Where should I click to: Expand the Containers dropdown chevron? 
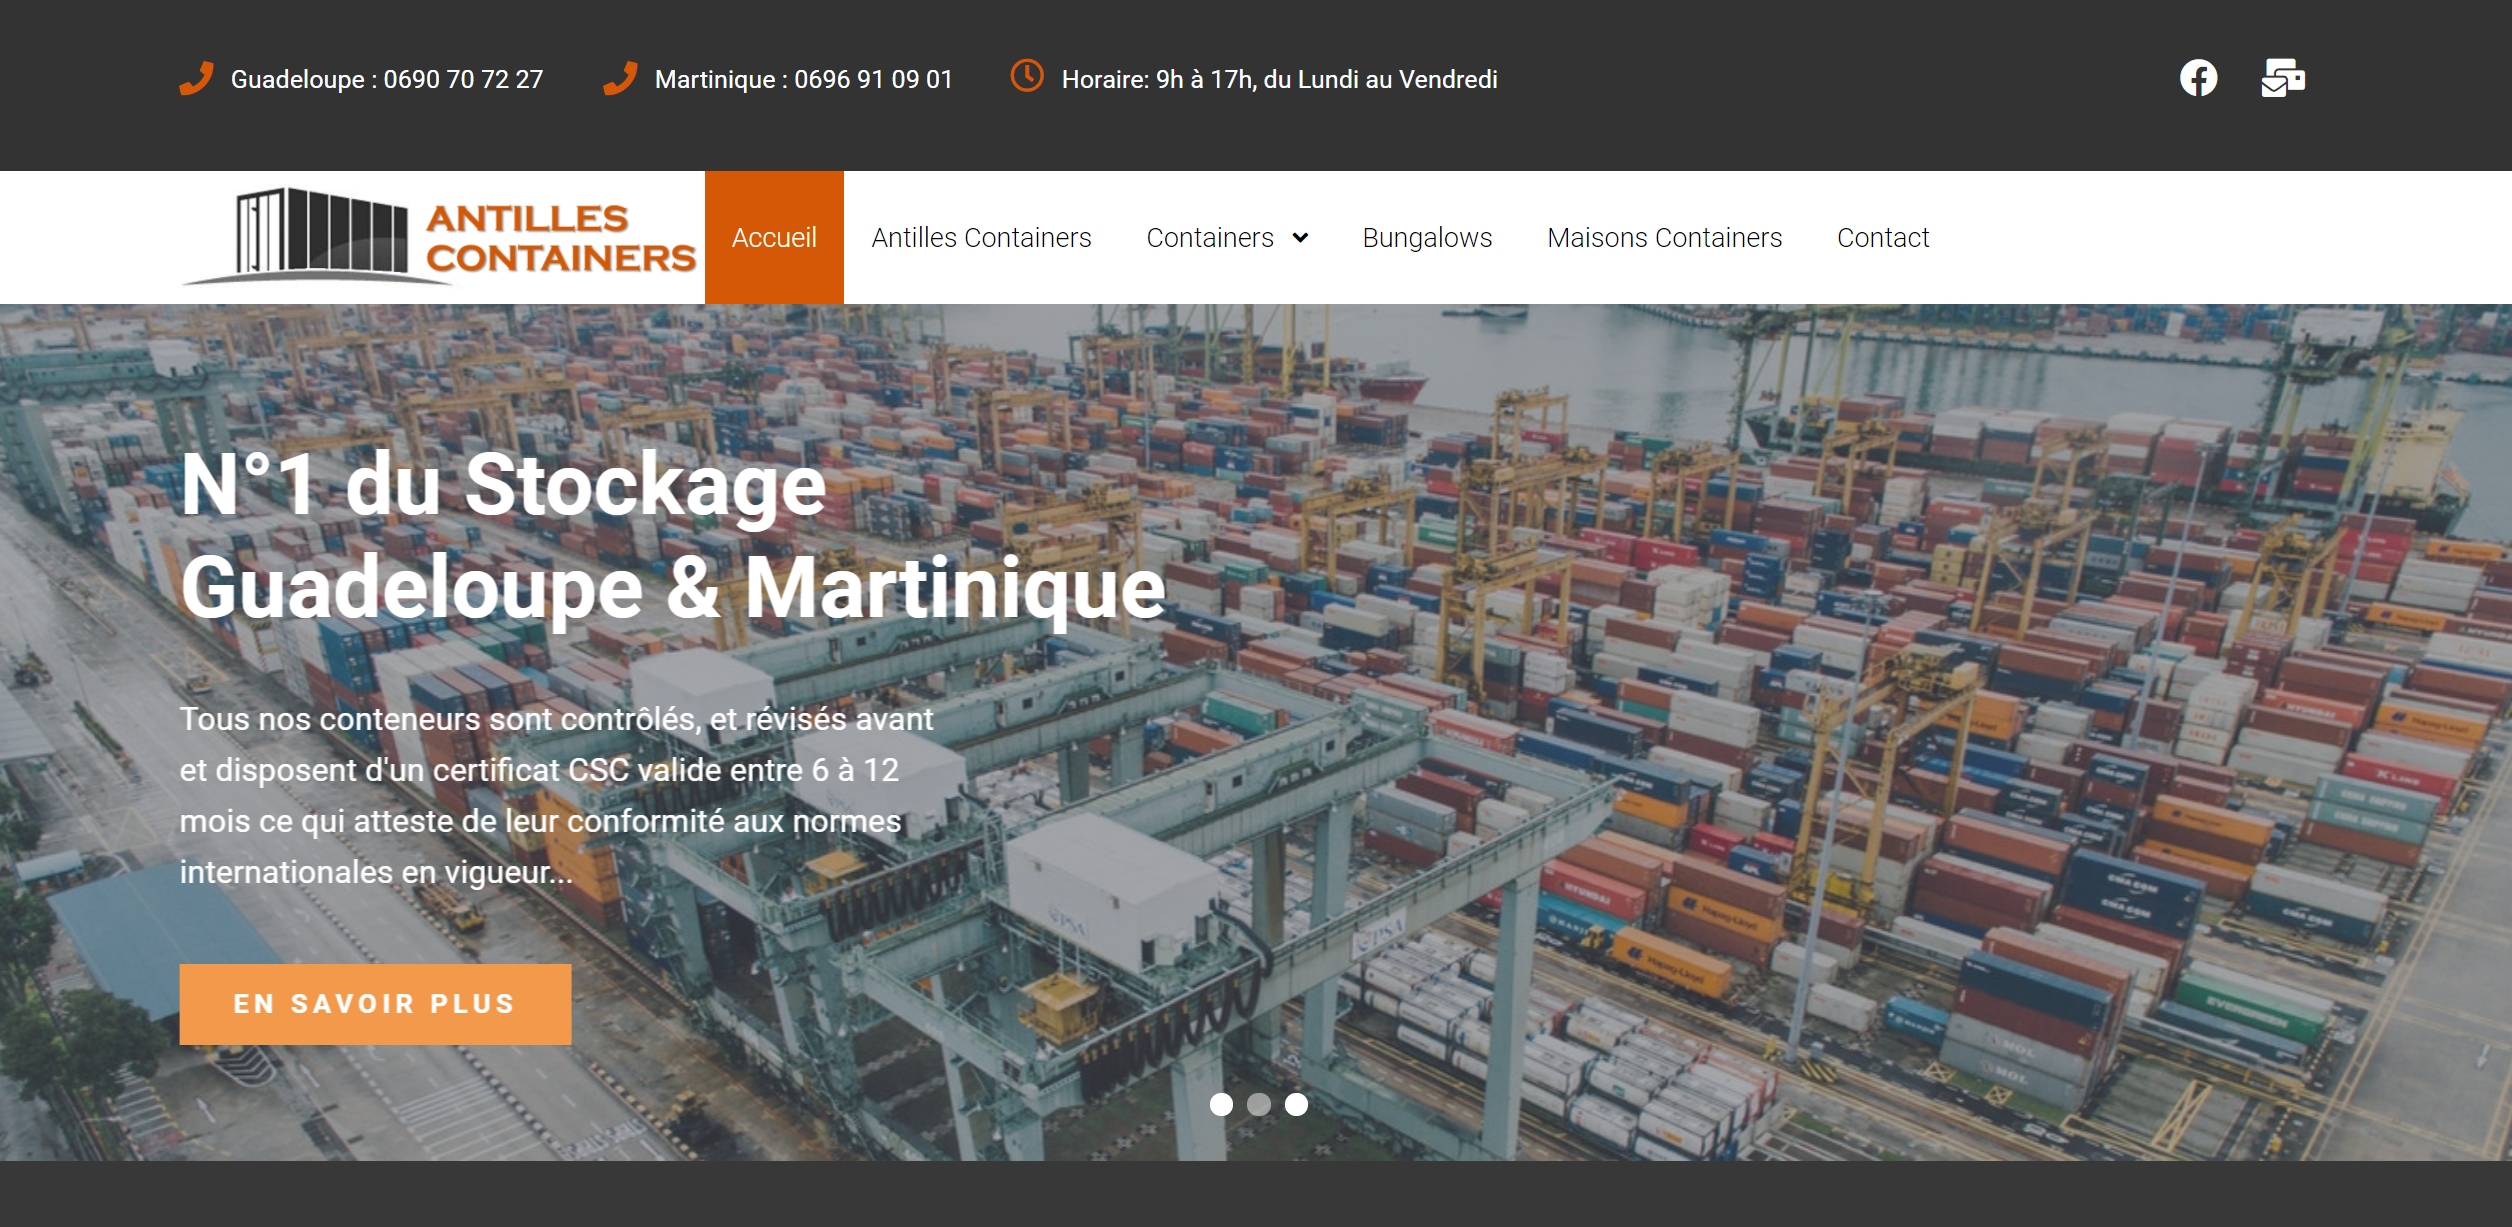[x=1300, y=238]
